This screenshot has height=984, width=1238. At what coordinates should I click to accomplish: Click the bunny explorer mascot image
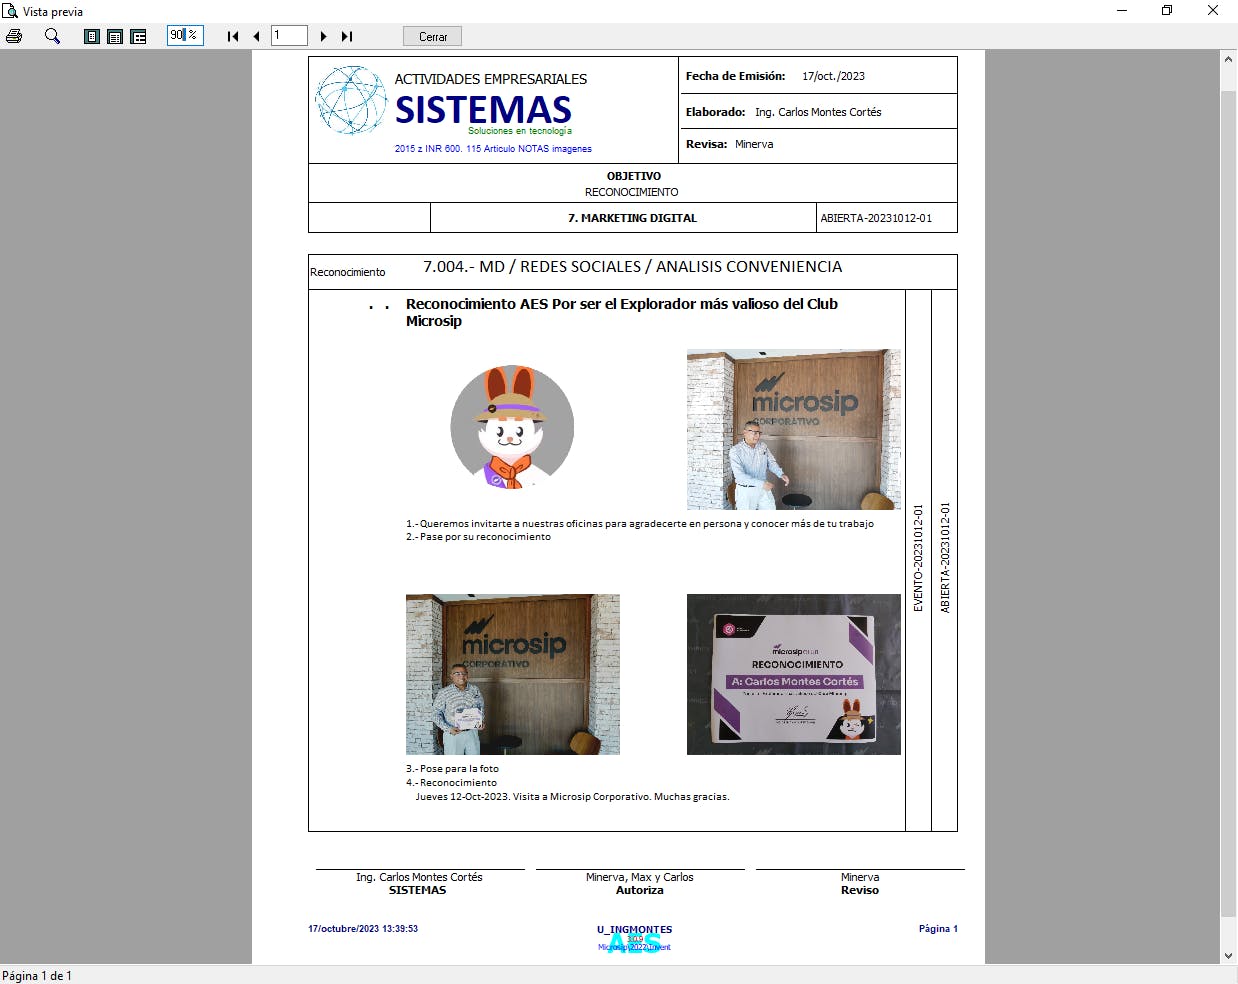512,427
